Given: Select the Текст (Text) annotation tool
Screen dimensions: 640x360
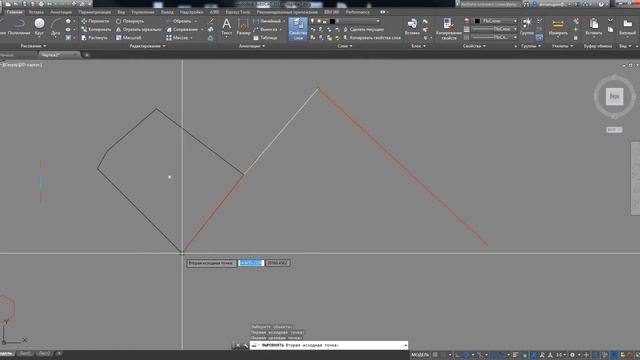Looking at the screenshot, I should (227, 27).
